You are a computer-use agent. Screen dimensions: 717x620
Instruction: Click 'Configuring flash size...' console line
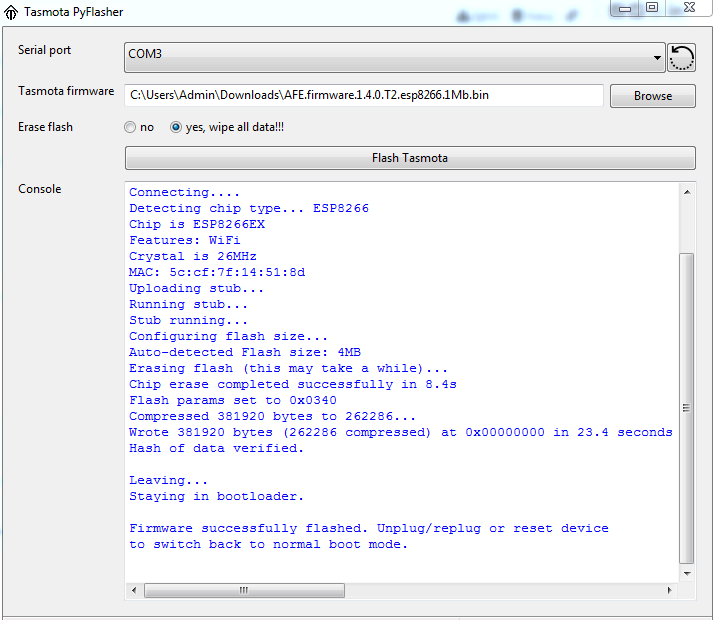(x=229, y=337)
